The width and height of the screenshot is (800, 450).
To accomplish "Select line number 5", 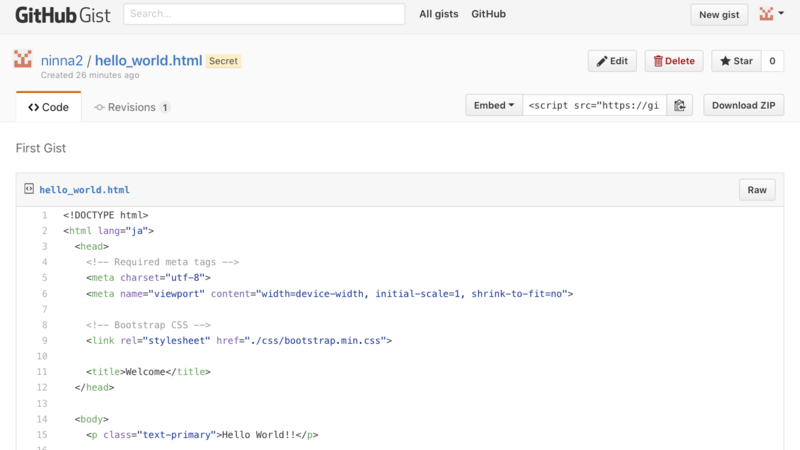I will (44, 278).
